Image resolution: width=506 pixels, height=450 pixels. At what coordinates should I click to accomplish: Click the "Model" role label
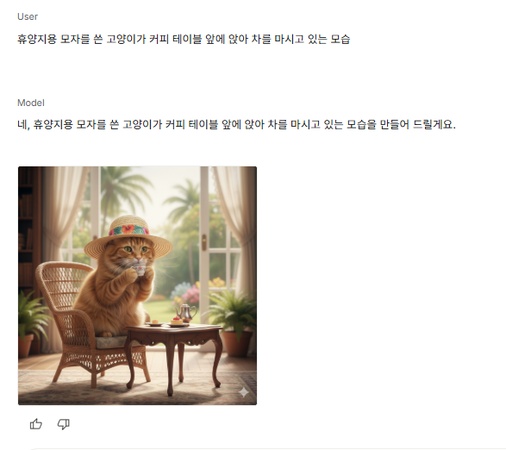[31, 103]
